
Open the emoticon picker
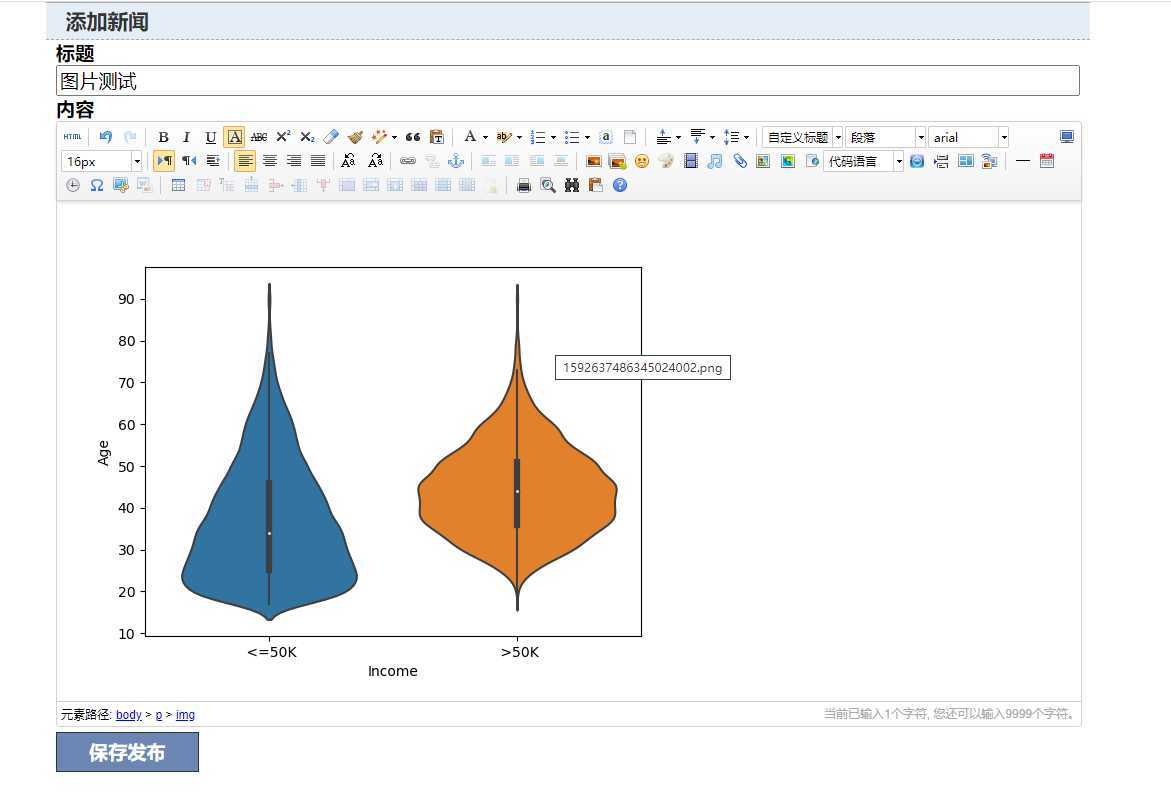(x=642, y=161)
